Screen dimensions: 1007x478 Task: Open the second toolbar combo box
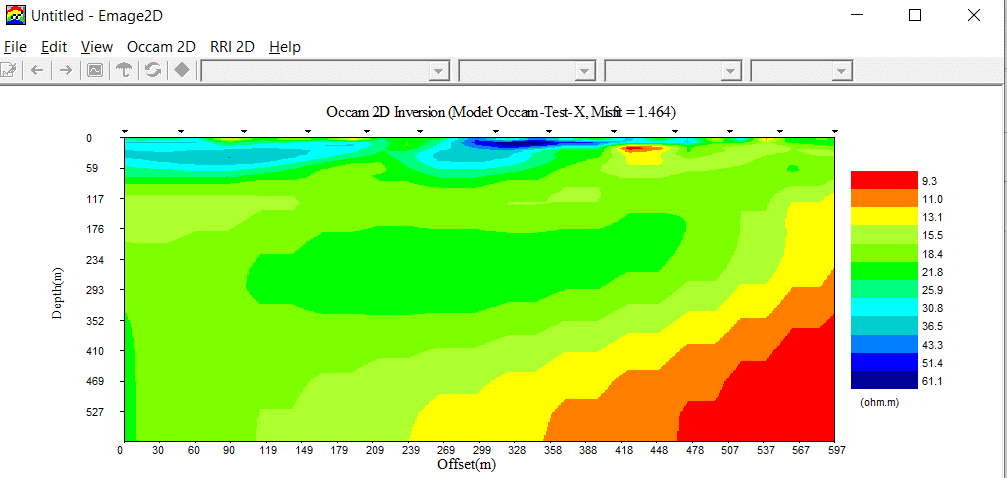[585, 71]
